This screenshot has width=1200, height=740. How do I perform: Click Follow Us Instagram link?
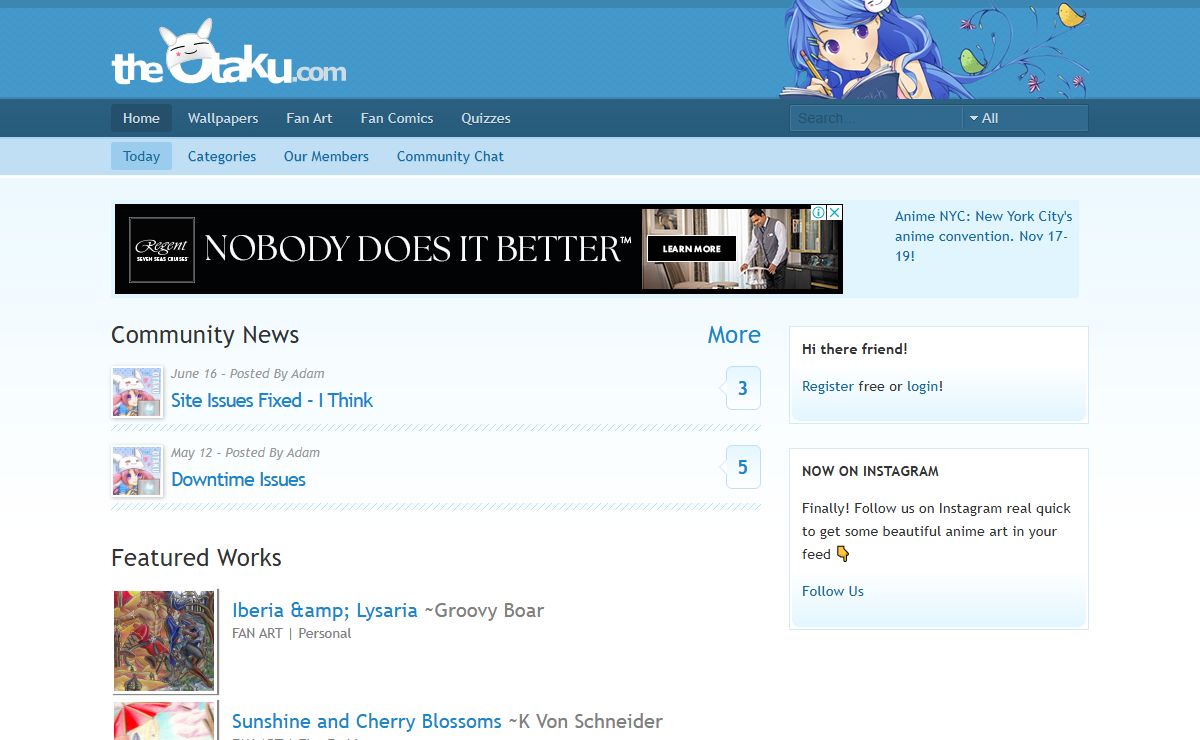click(x=833, y=591)
